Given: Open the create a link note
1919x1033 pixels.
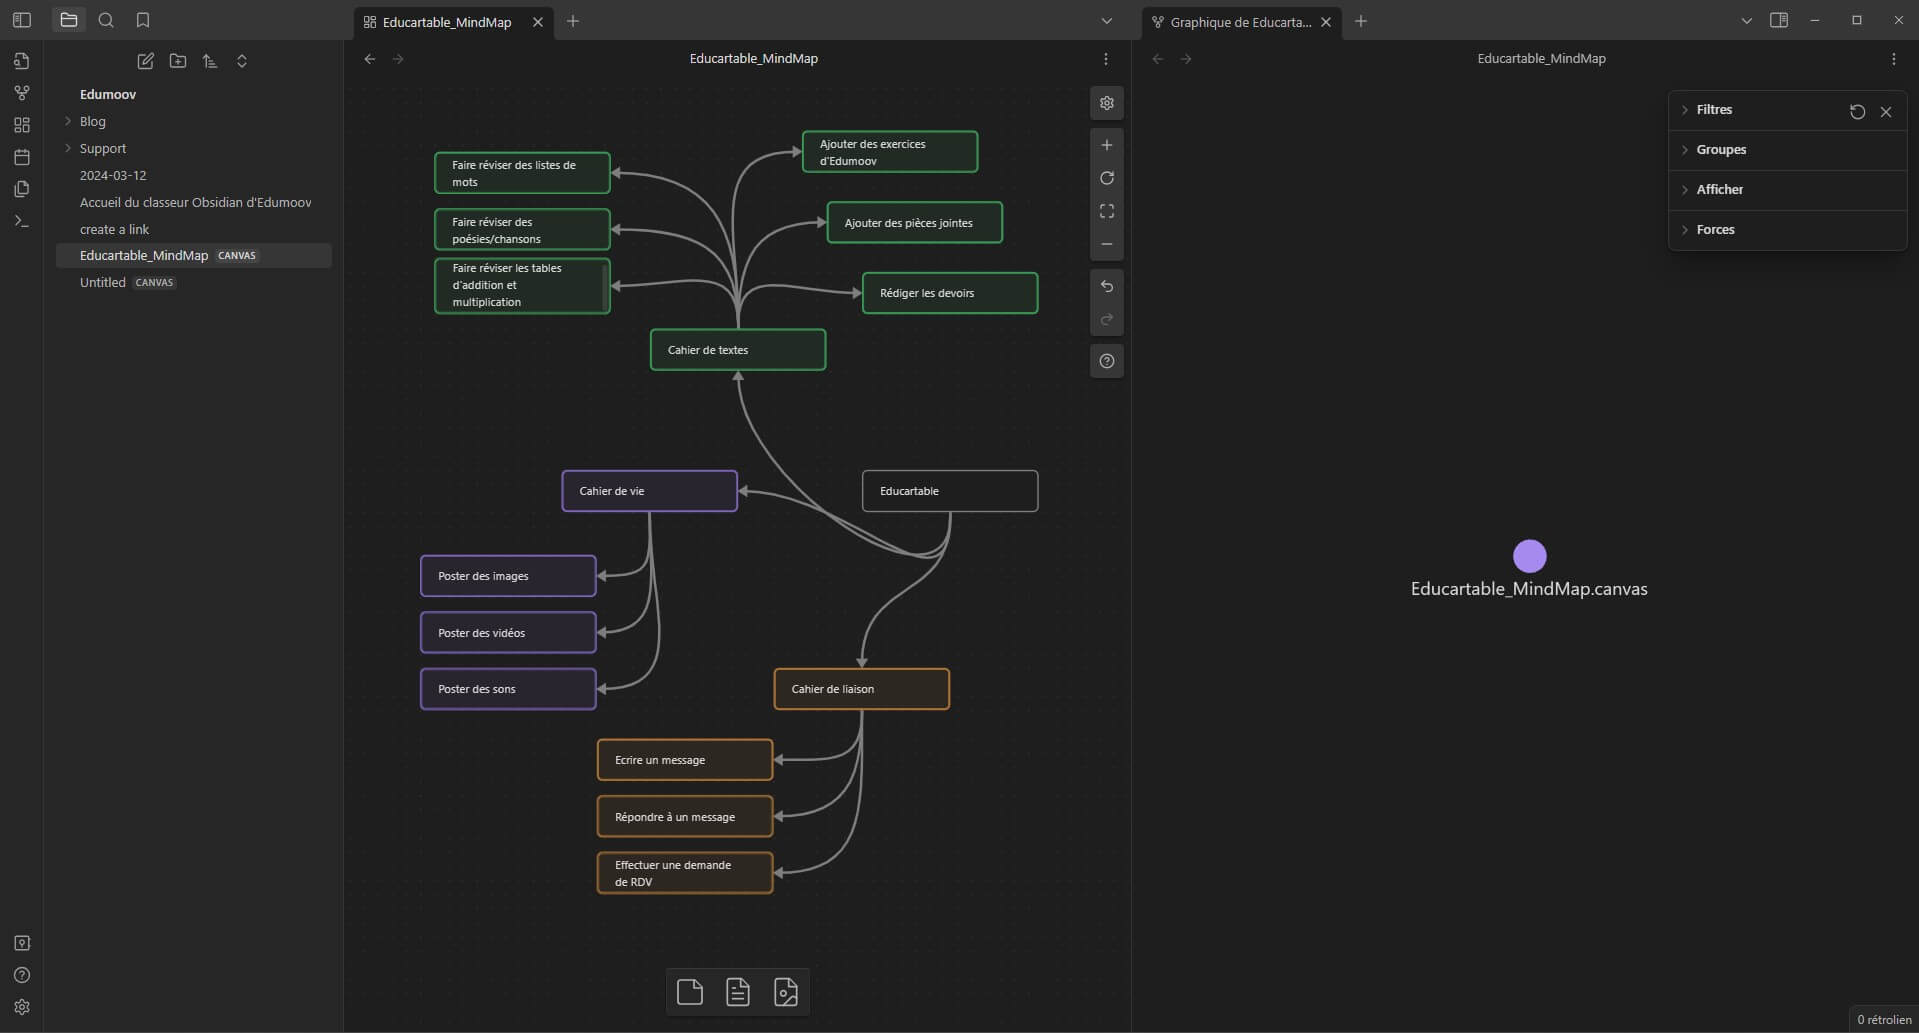Looking at the screenshot, I should click(193, 229).
